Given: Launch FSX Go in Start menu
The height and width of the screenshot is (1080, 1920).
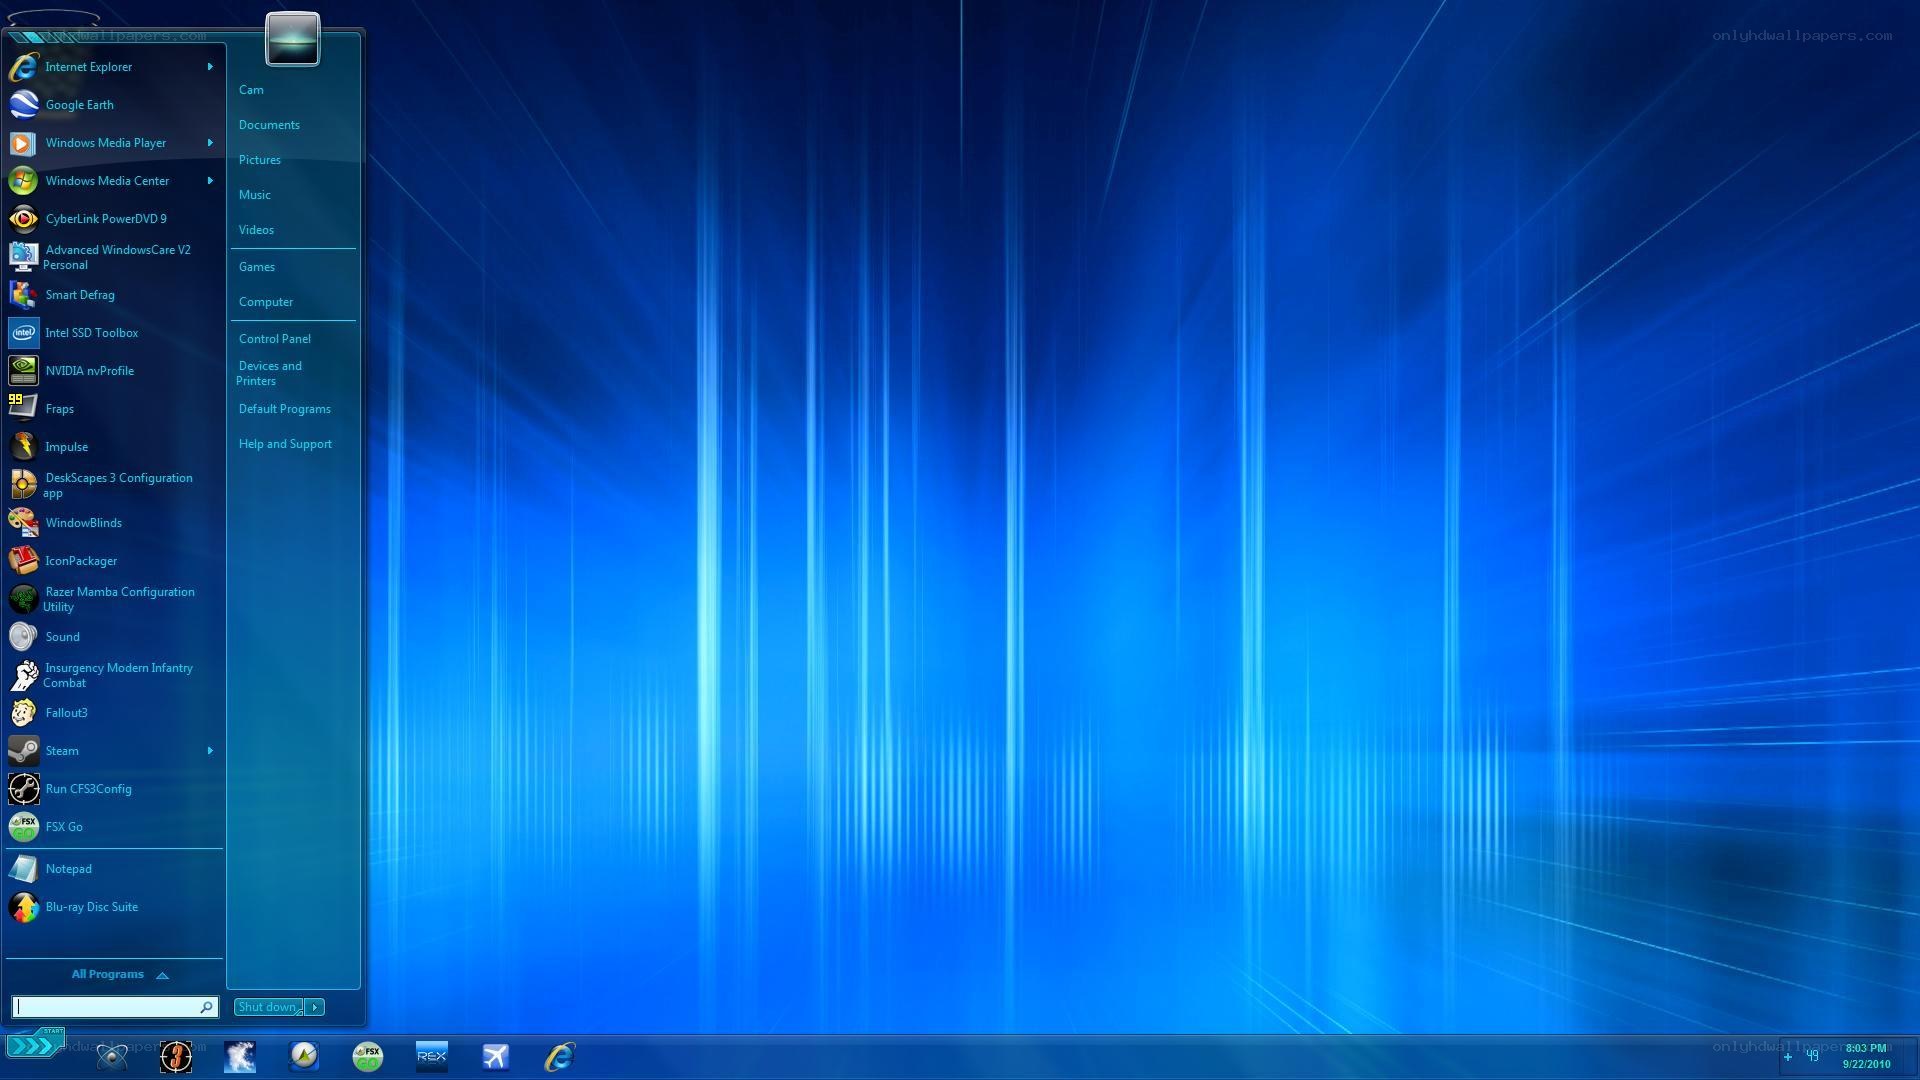Looking at the screenshot, I should tap(23, 827).
